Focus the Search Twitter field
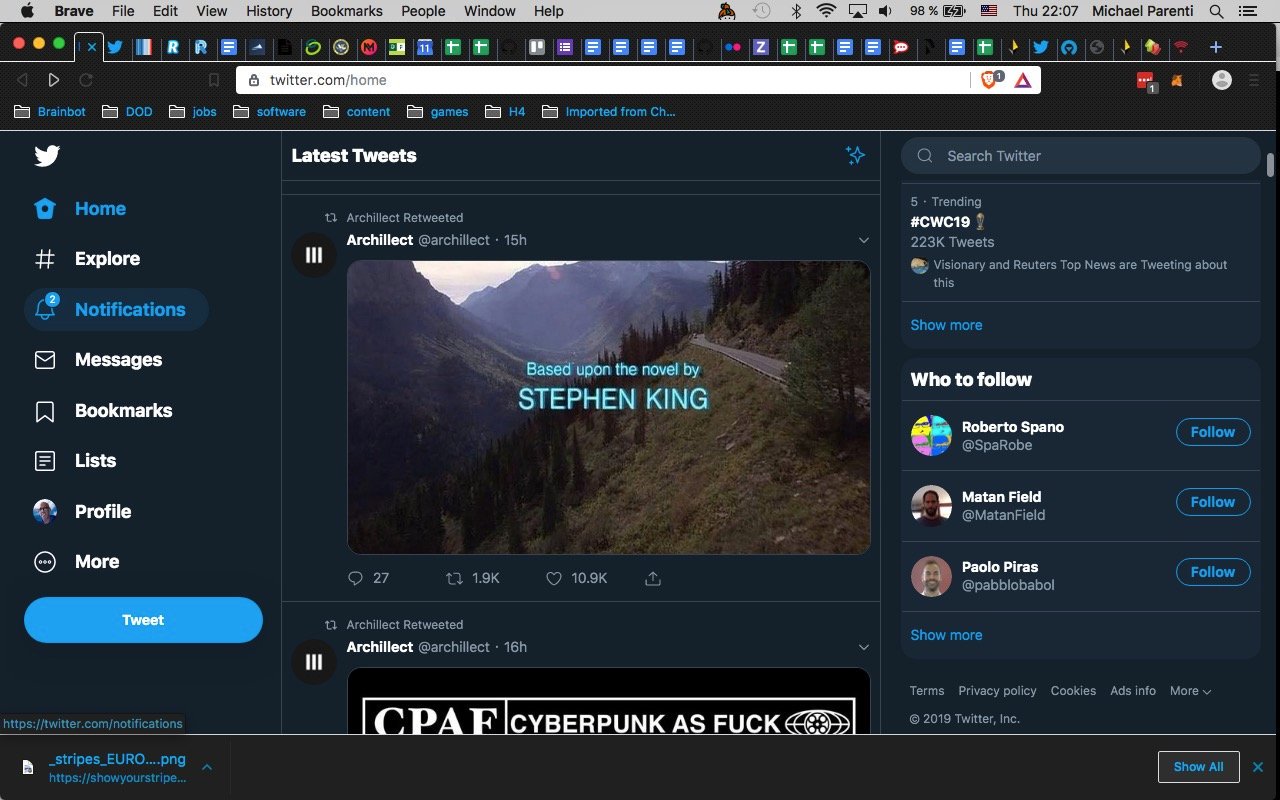 [1081, 156]
